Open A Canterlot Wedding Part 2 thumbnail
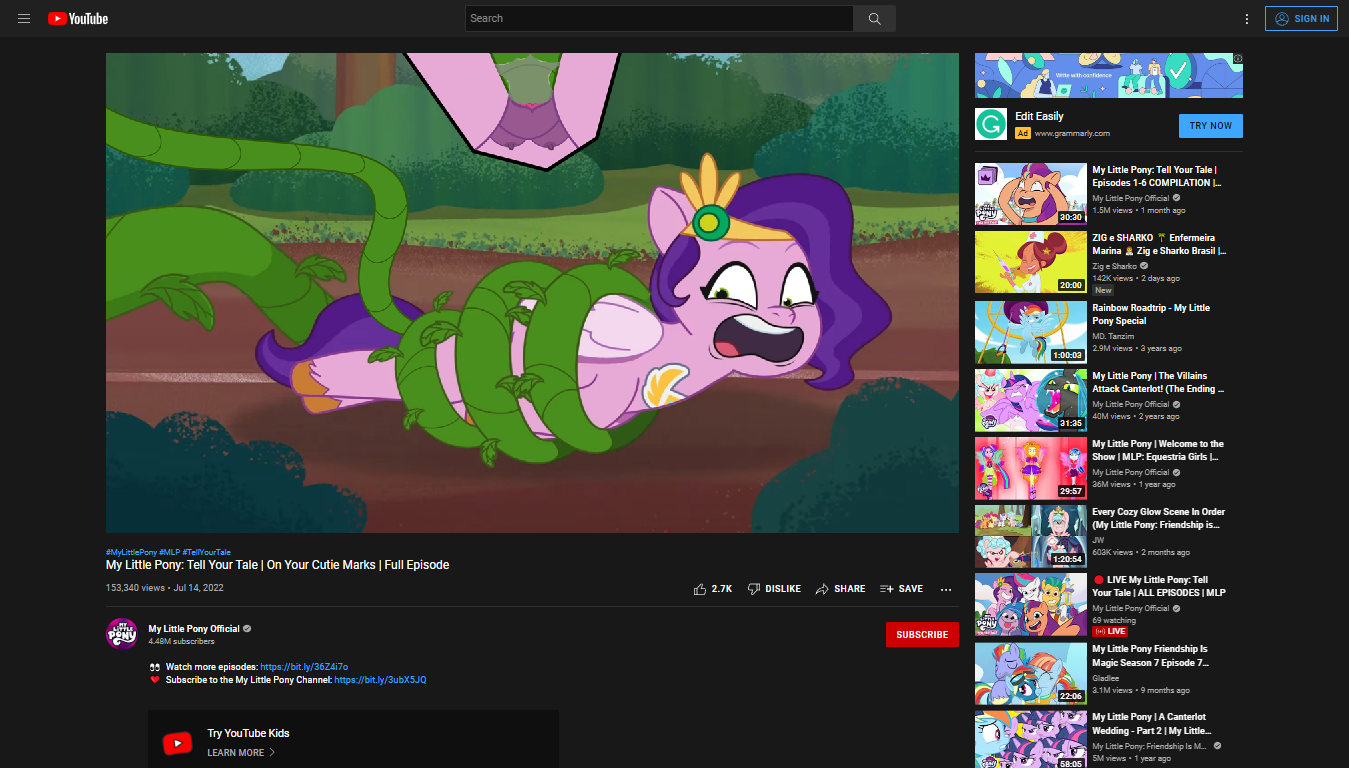Image resolution: width=1349 pixels, height=768 pixels. (1031, 739)
